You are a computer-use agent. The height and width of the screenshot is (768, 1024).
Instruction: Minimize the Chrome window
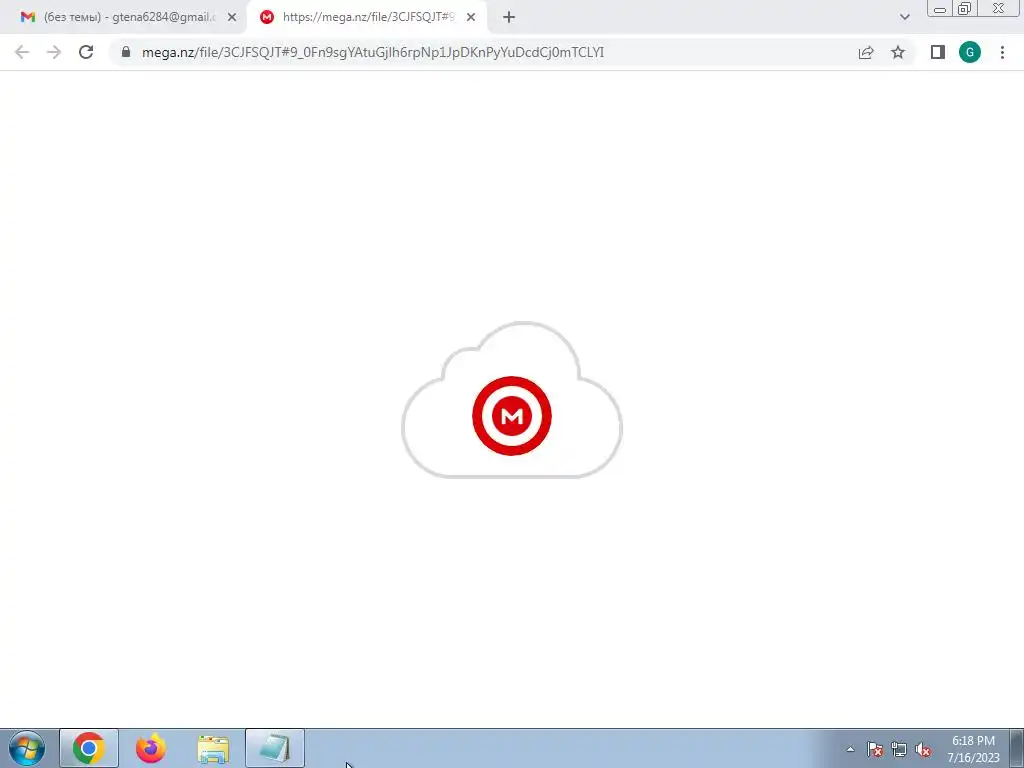940,8
